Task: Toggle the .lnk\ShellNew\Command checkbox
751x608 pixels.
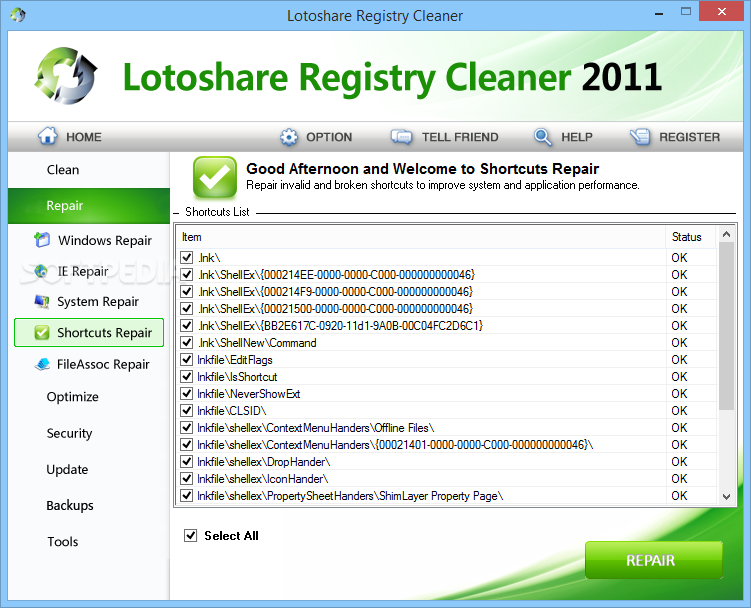Action: coord(187,343)
